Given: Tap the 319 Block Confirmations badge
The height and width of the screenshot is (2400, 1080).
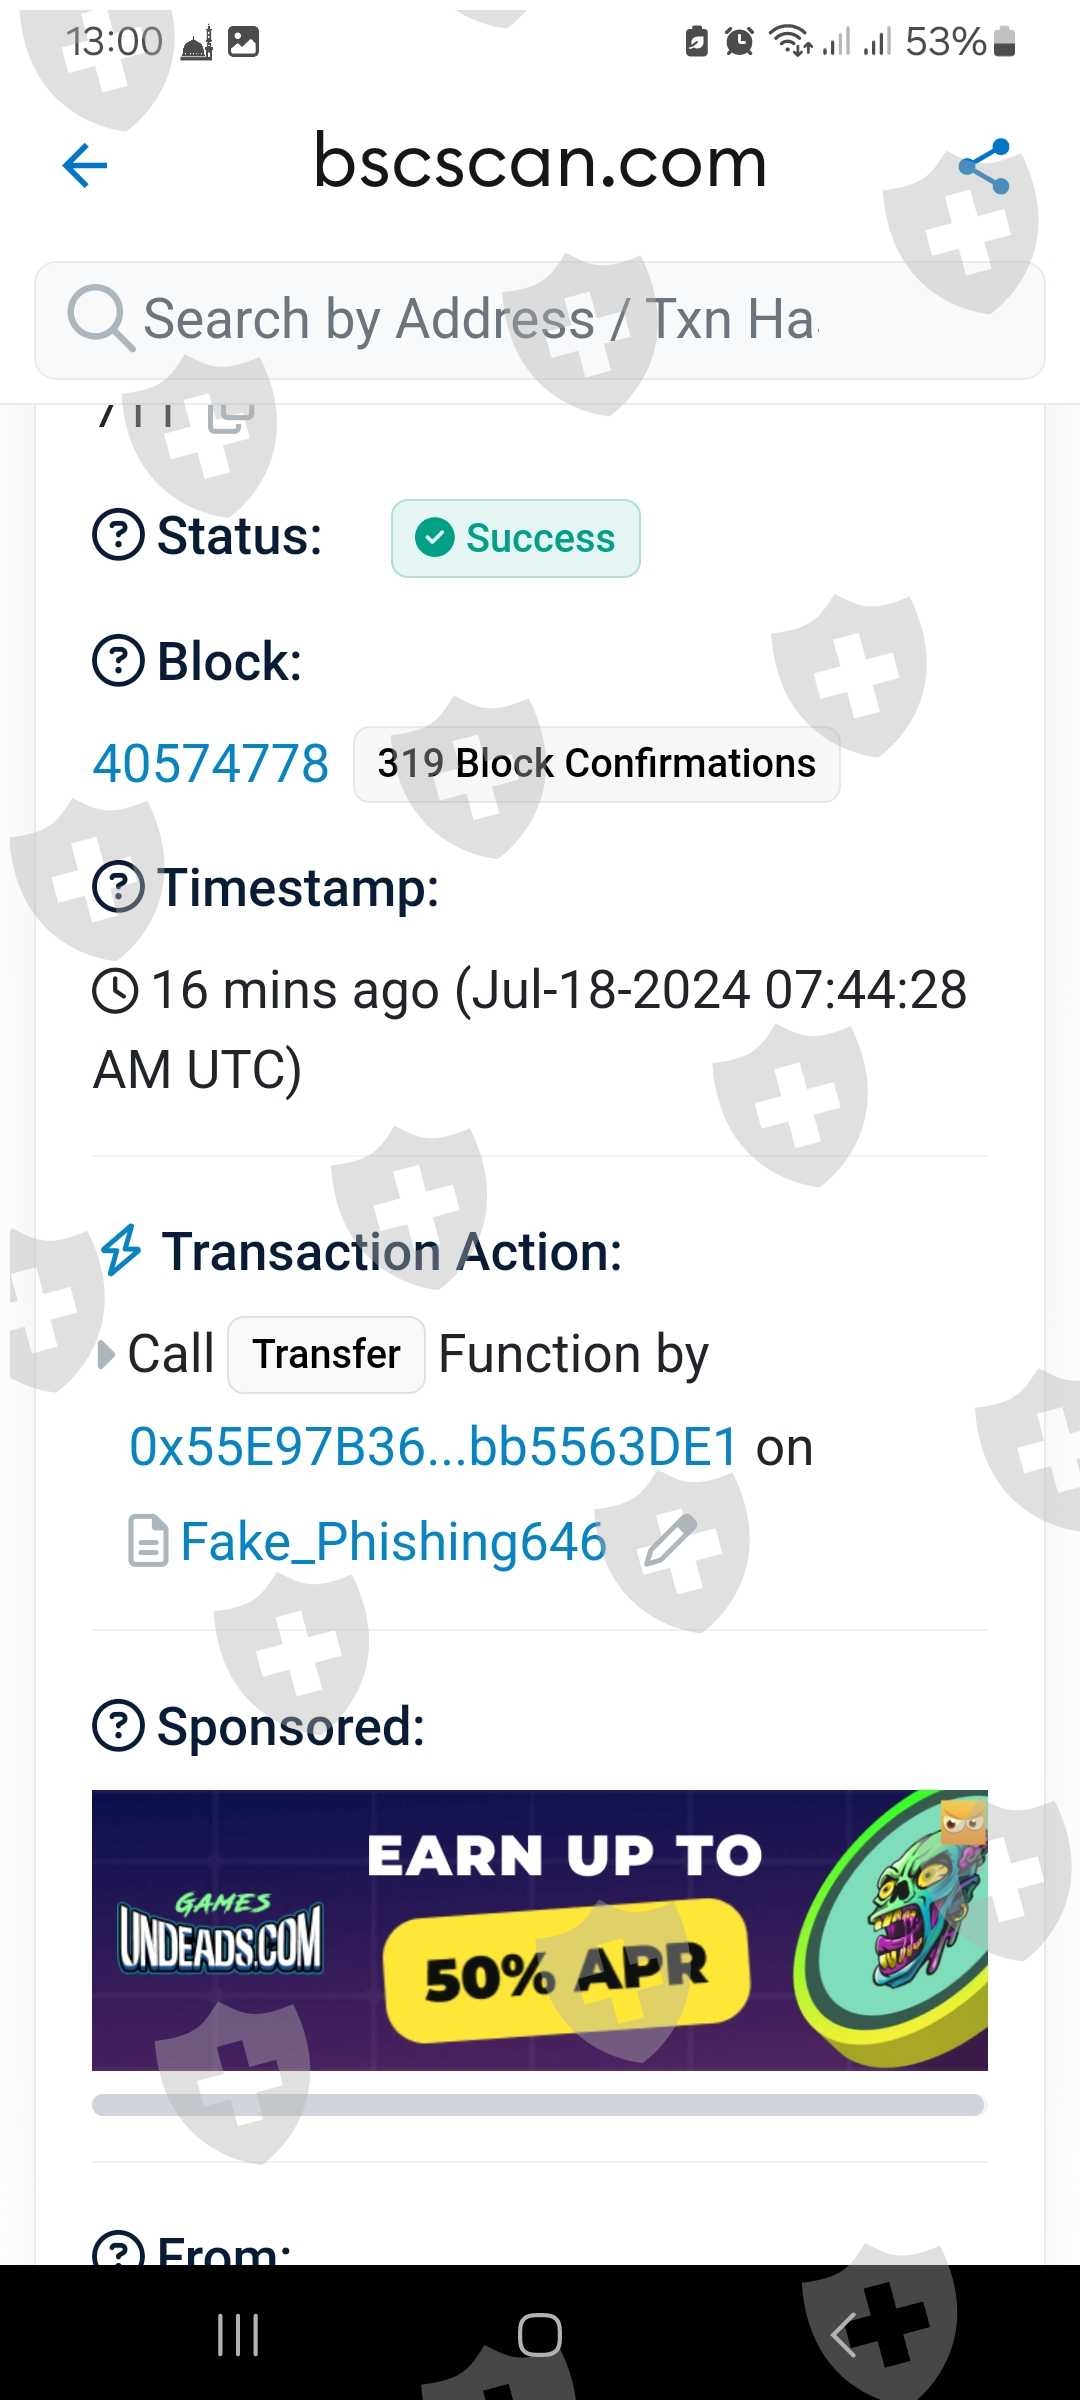Looking at the screenshot, I should pos(596,764).
